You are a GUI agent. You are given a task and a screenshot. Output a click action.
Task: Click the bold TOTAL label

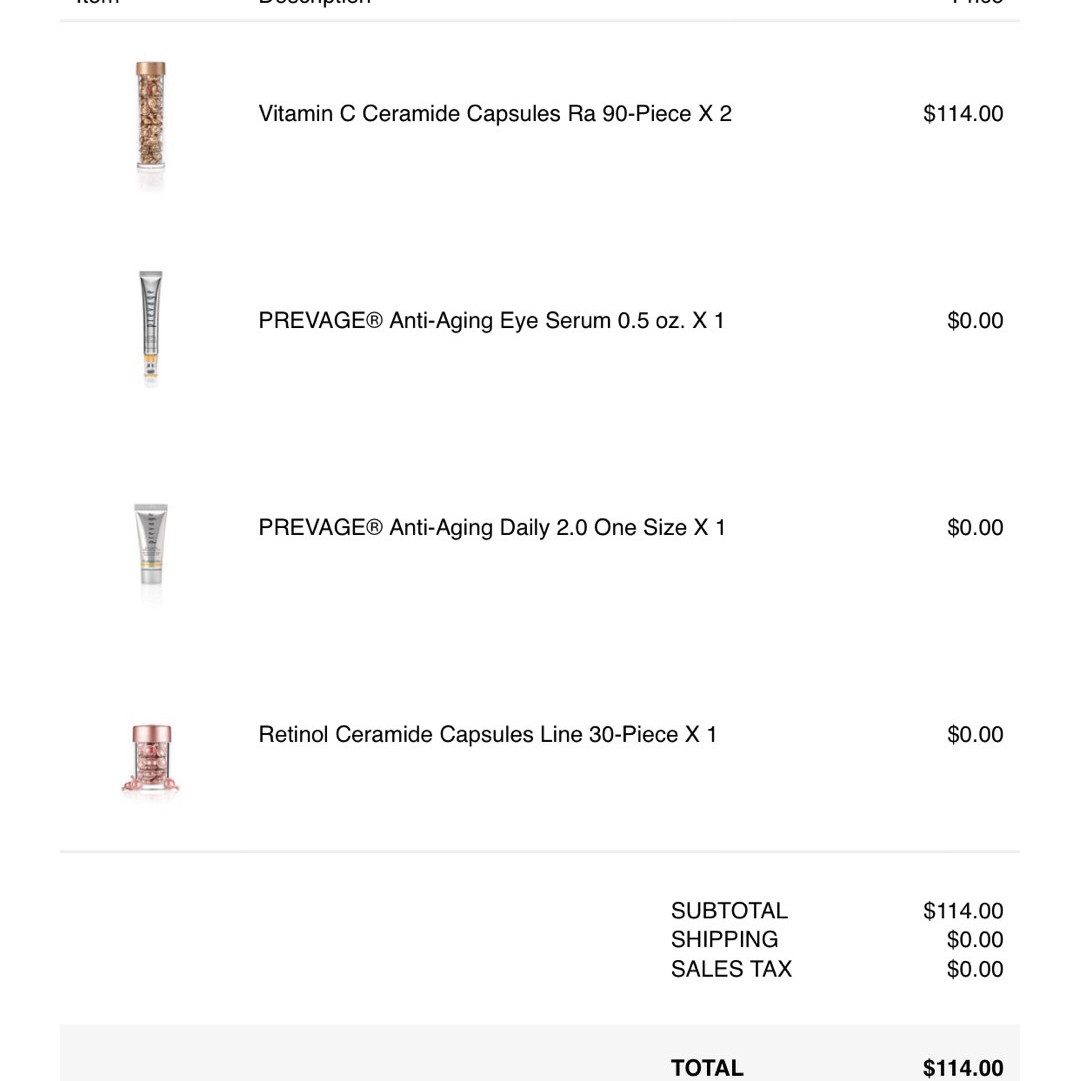pos(707,1068)
